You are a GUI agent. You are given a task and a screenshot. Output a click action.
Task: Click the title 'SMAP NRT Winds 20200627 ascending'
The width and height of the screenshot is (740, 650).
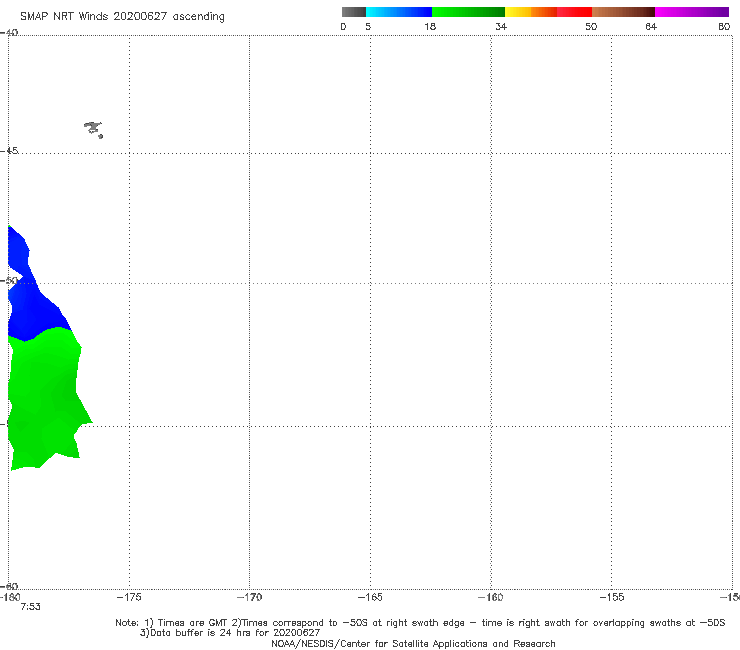(x=122, y=17)
